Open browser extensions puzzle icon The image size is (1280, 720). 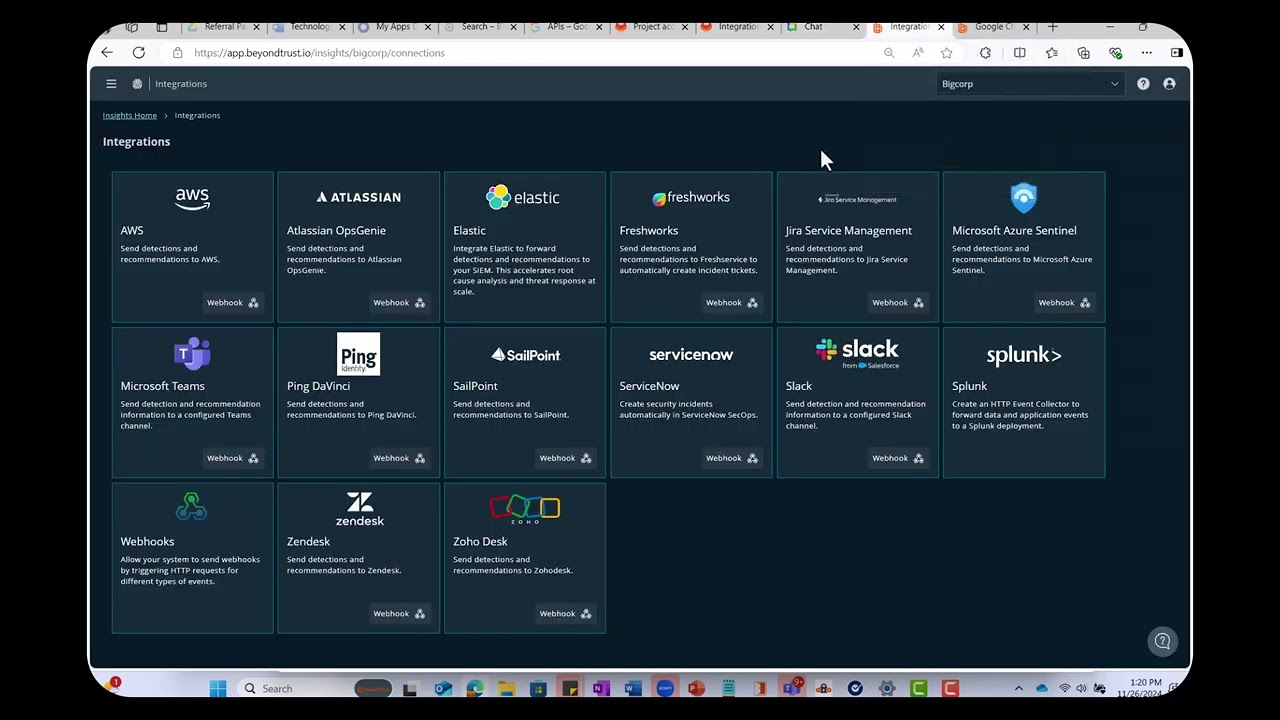pos(985,53)
